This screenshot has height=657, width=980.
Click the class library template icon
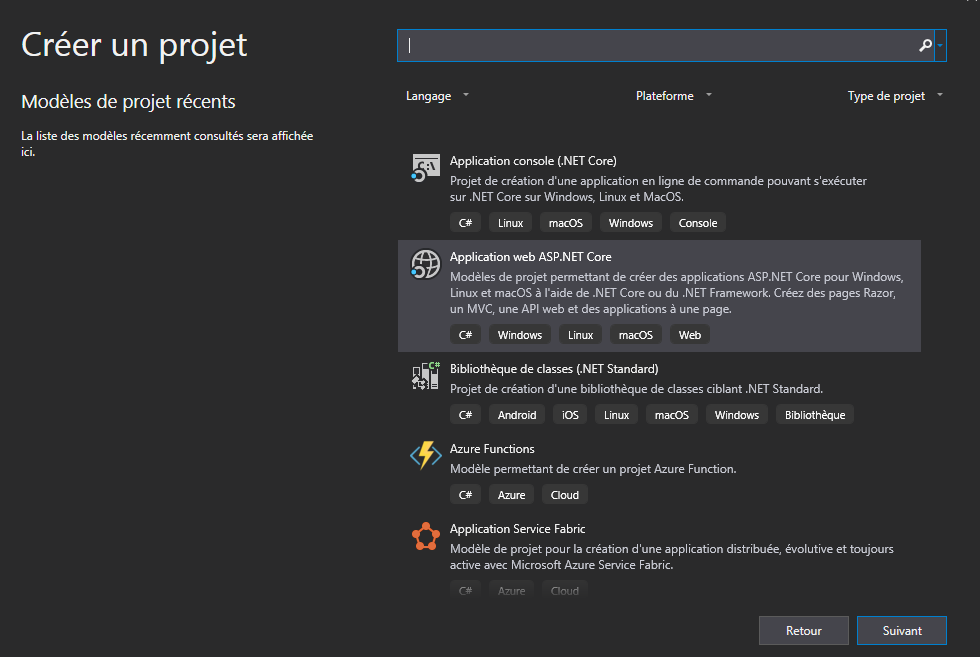[x=426, y=376]
